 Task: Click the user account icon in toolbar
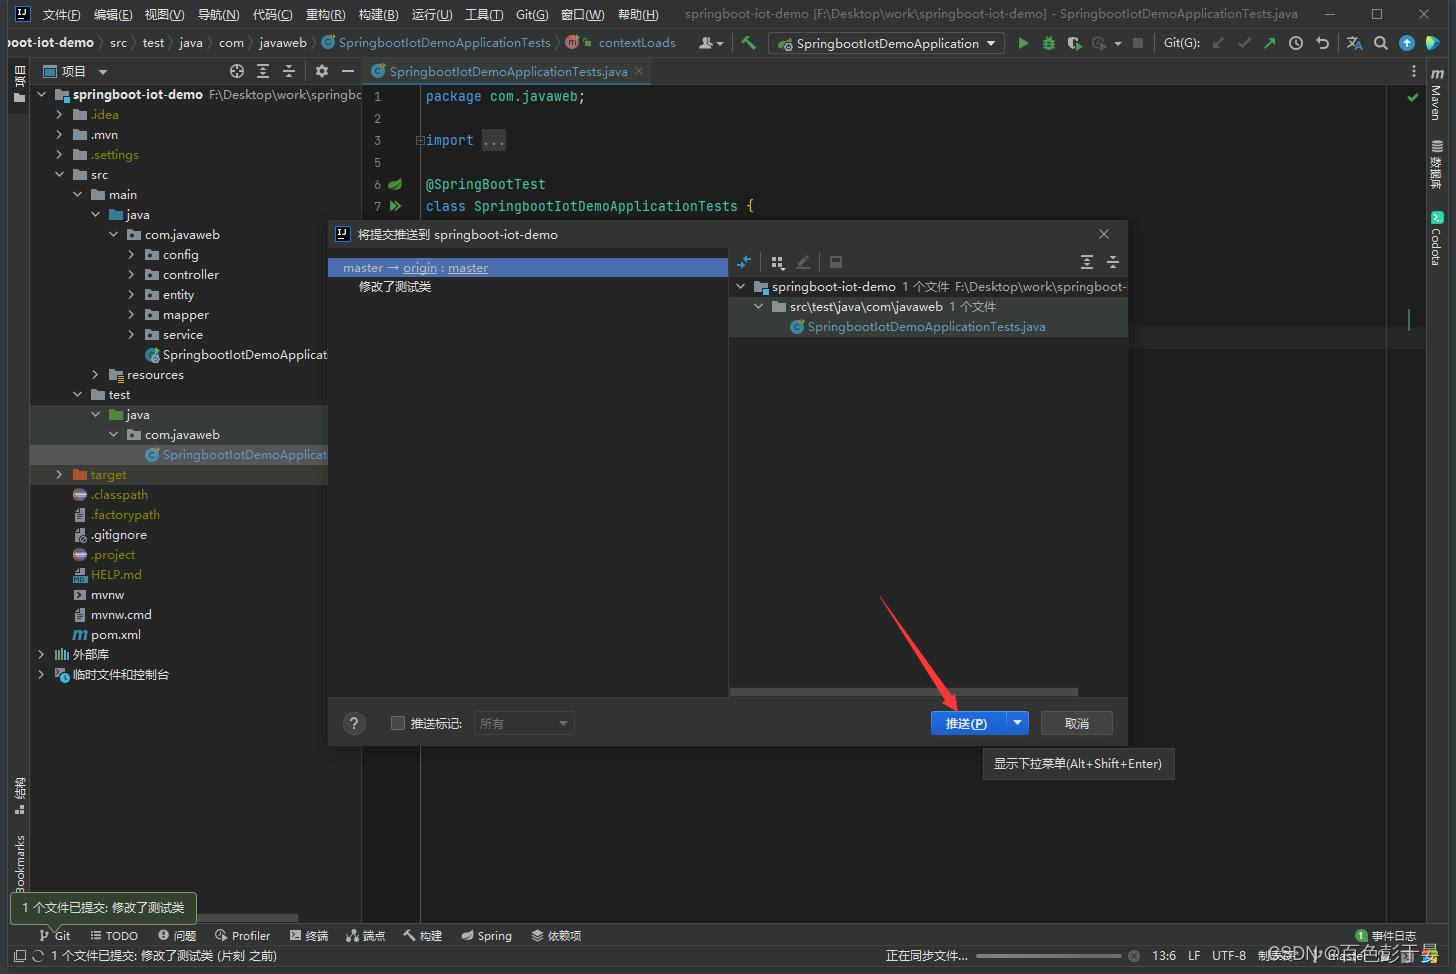(x=710, y=43)
